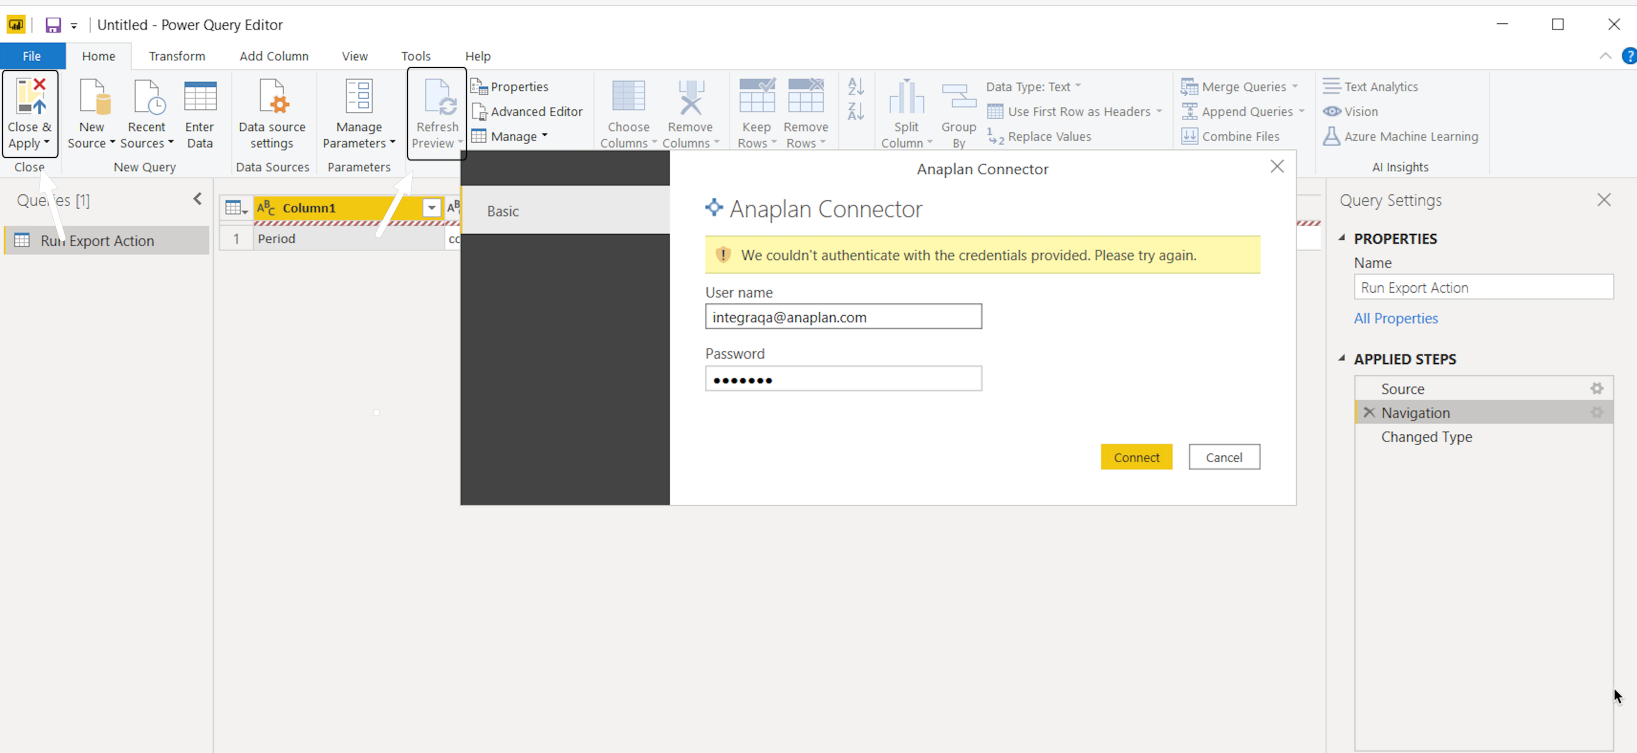This screenshot has height=753, width=1637.
Task: Click Combine Files
Action: tap(1230, 137)
